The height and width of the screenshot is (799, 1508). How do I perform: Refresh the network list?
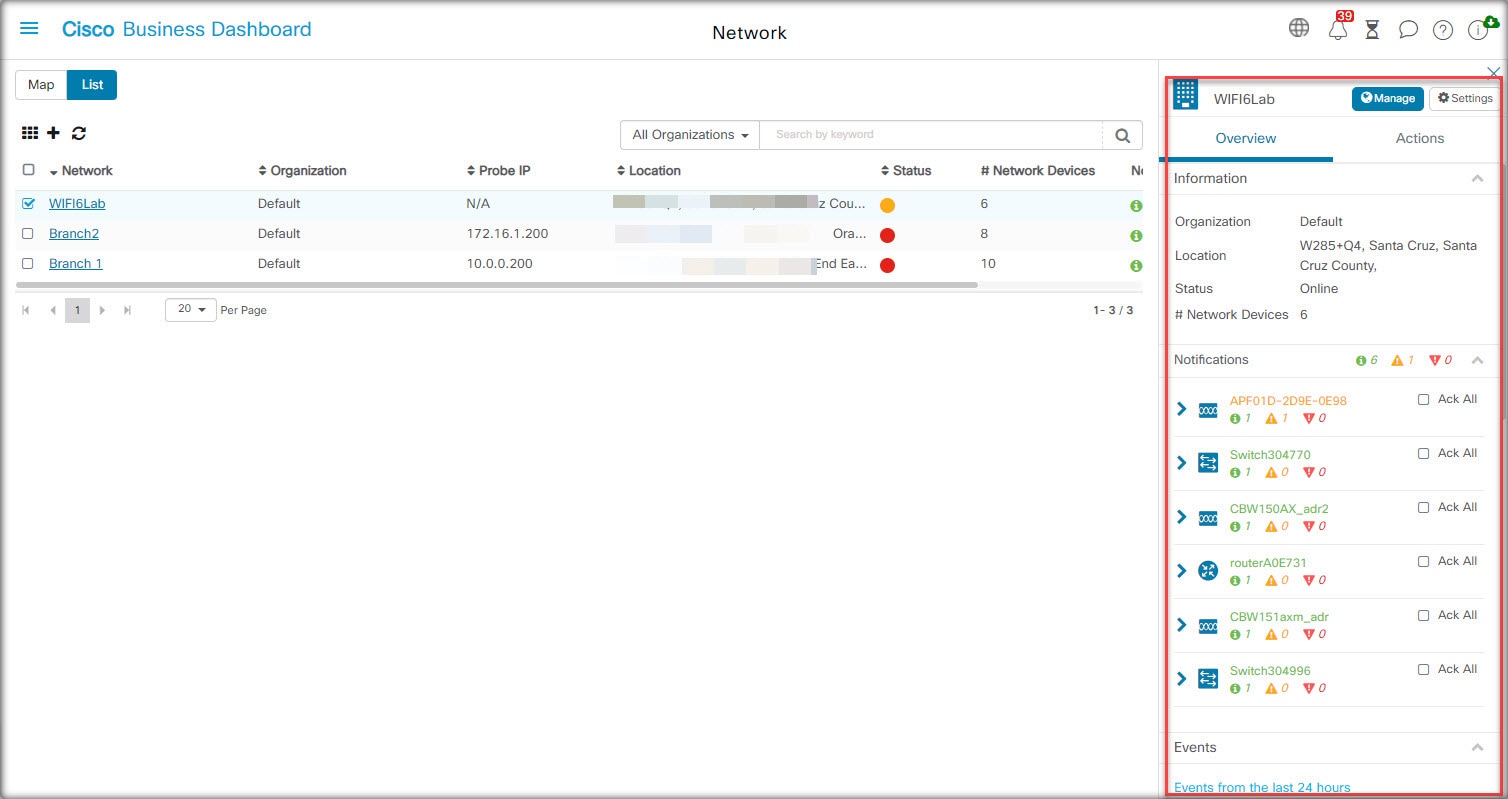tap(79, 133)
